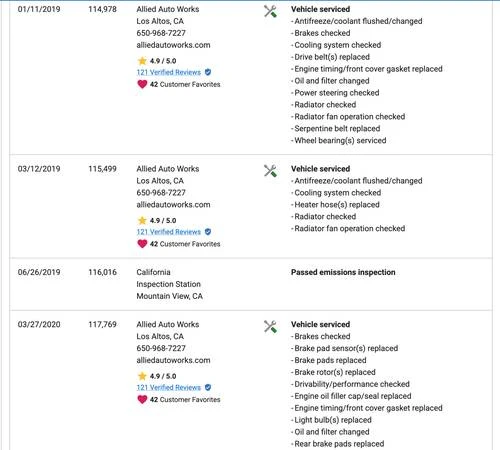This screenshot has height=450, width=500.
Task: Click the wrench service icon for 03/12/2019 record
Action: point(270,171)
